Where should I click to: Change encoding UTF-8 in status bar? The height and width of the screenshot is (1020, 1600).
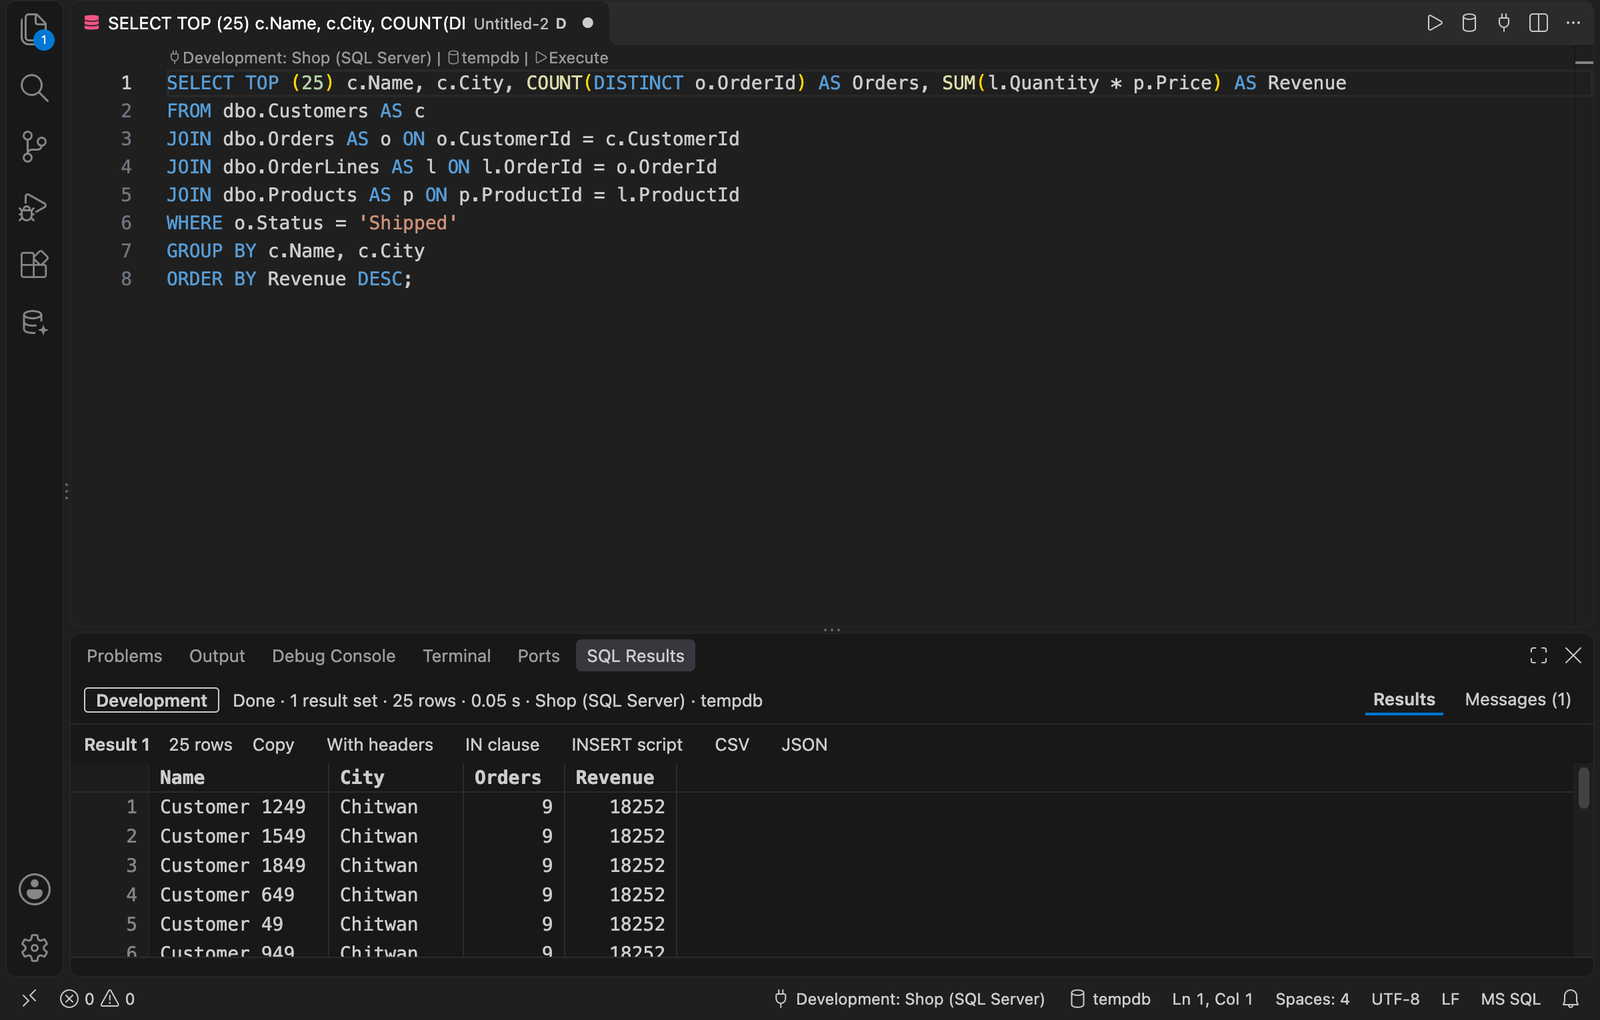(x=1395, y=999)
